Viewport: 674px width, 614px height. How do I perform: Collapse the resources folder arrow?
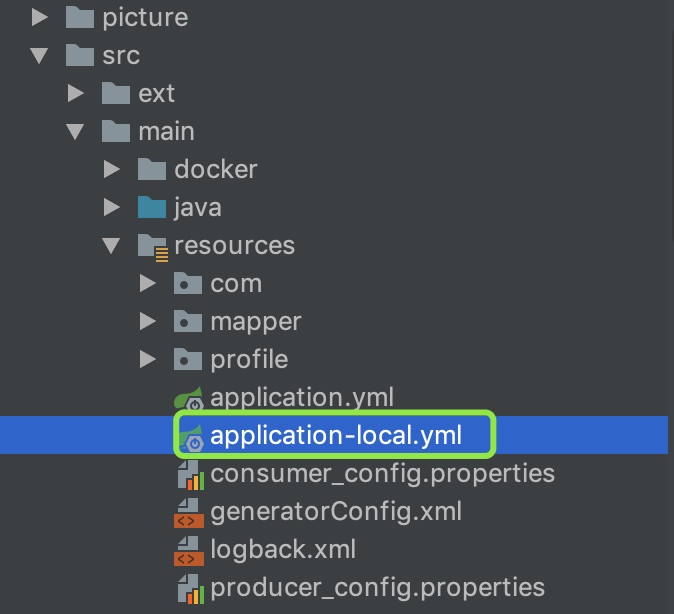click(111, 246)
